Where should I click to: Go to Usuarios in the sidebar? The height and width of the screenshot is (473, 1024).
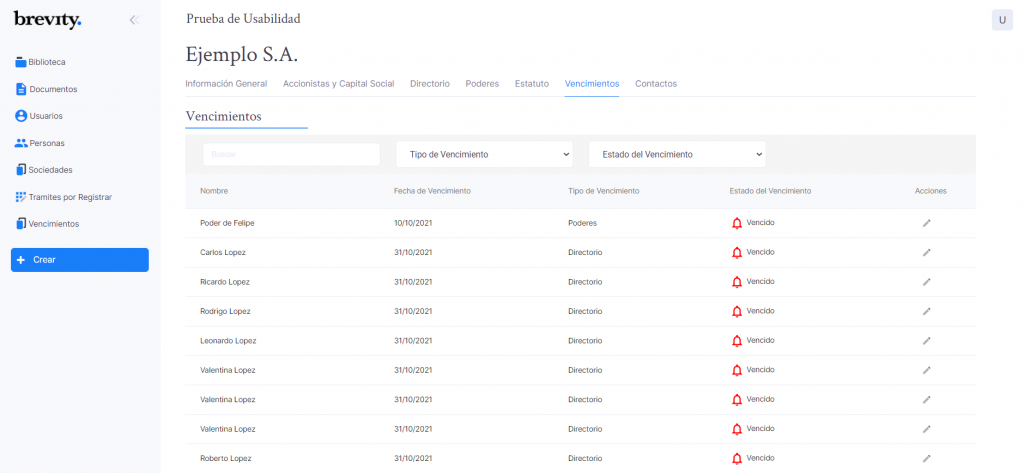pyautogui.click(x=39, y=116)
